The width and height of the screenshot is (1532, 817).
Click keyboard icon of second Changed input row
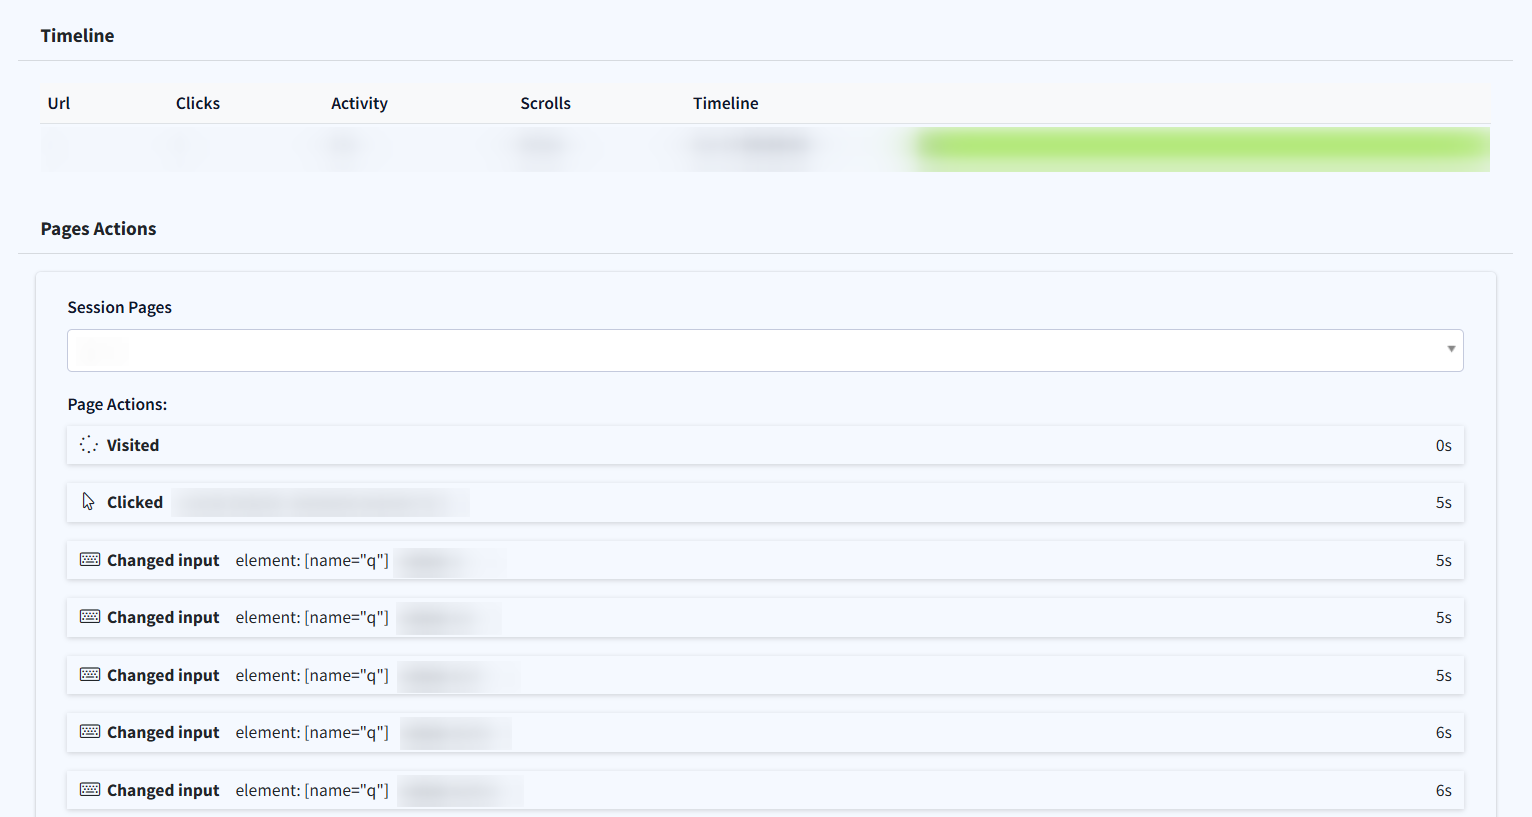pos(90,617)
